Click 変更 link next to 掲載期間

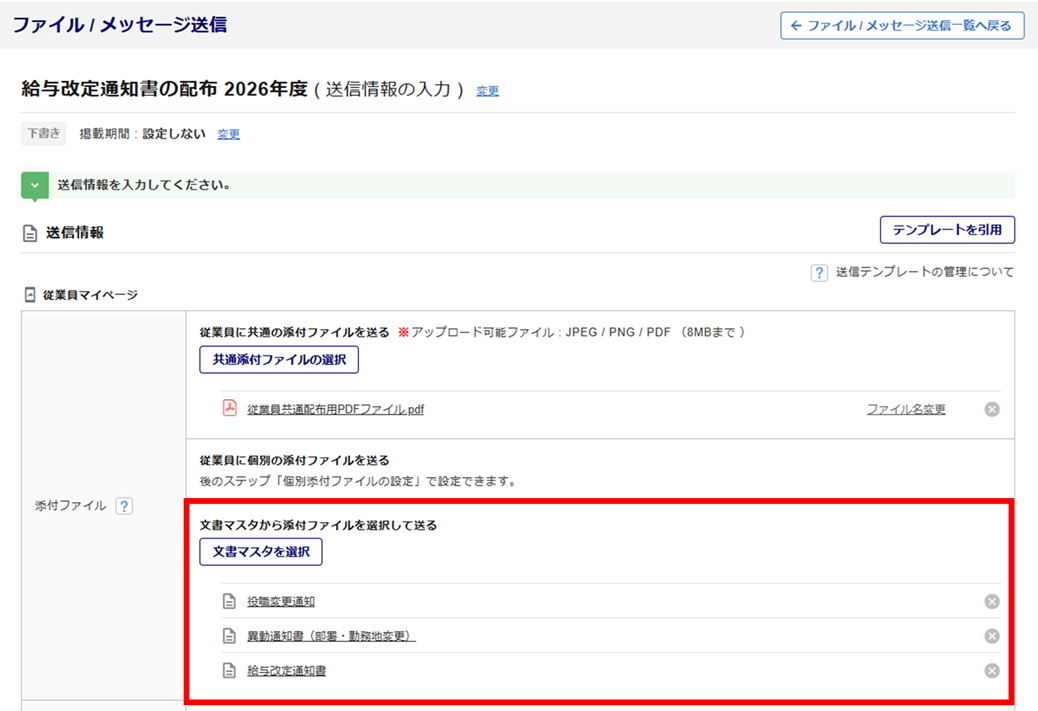[229, 134]
